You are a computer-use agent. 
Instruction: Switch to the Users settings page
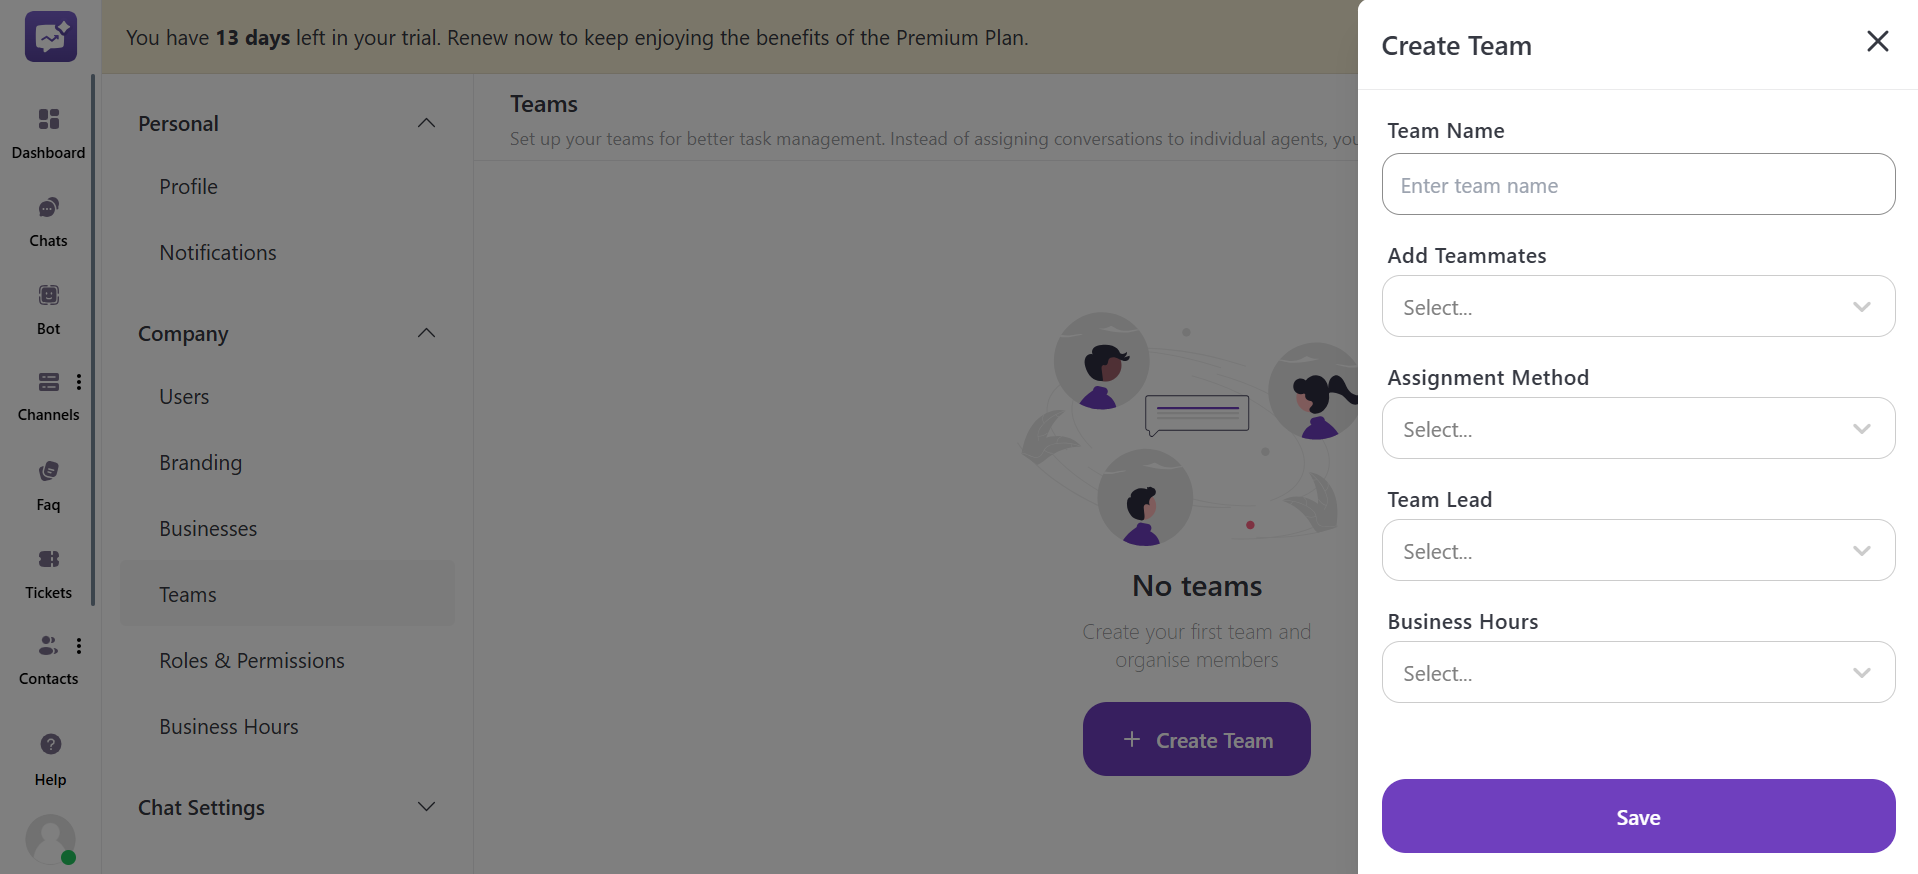(x=184, y=396)
